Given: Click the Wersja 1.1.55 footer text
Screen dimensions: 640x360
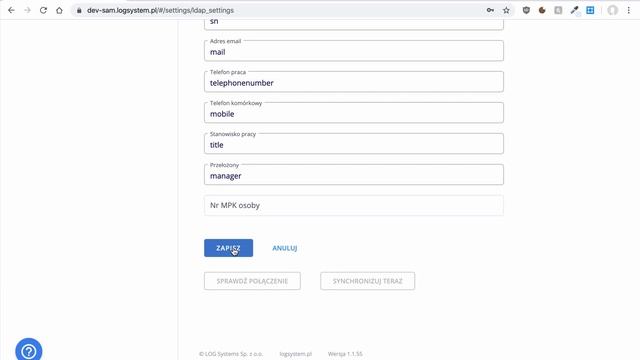Looking at the screenshot, I should tap(345, 354).
